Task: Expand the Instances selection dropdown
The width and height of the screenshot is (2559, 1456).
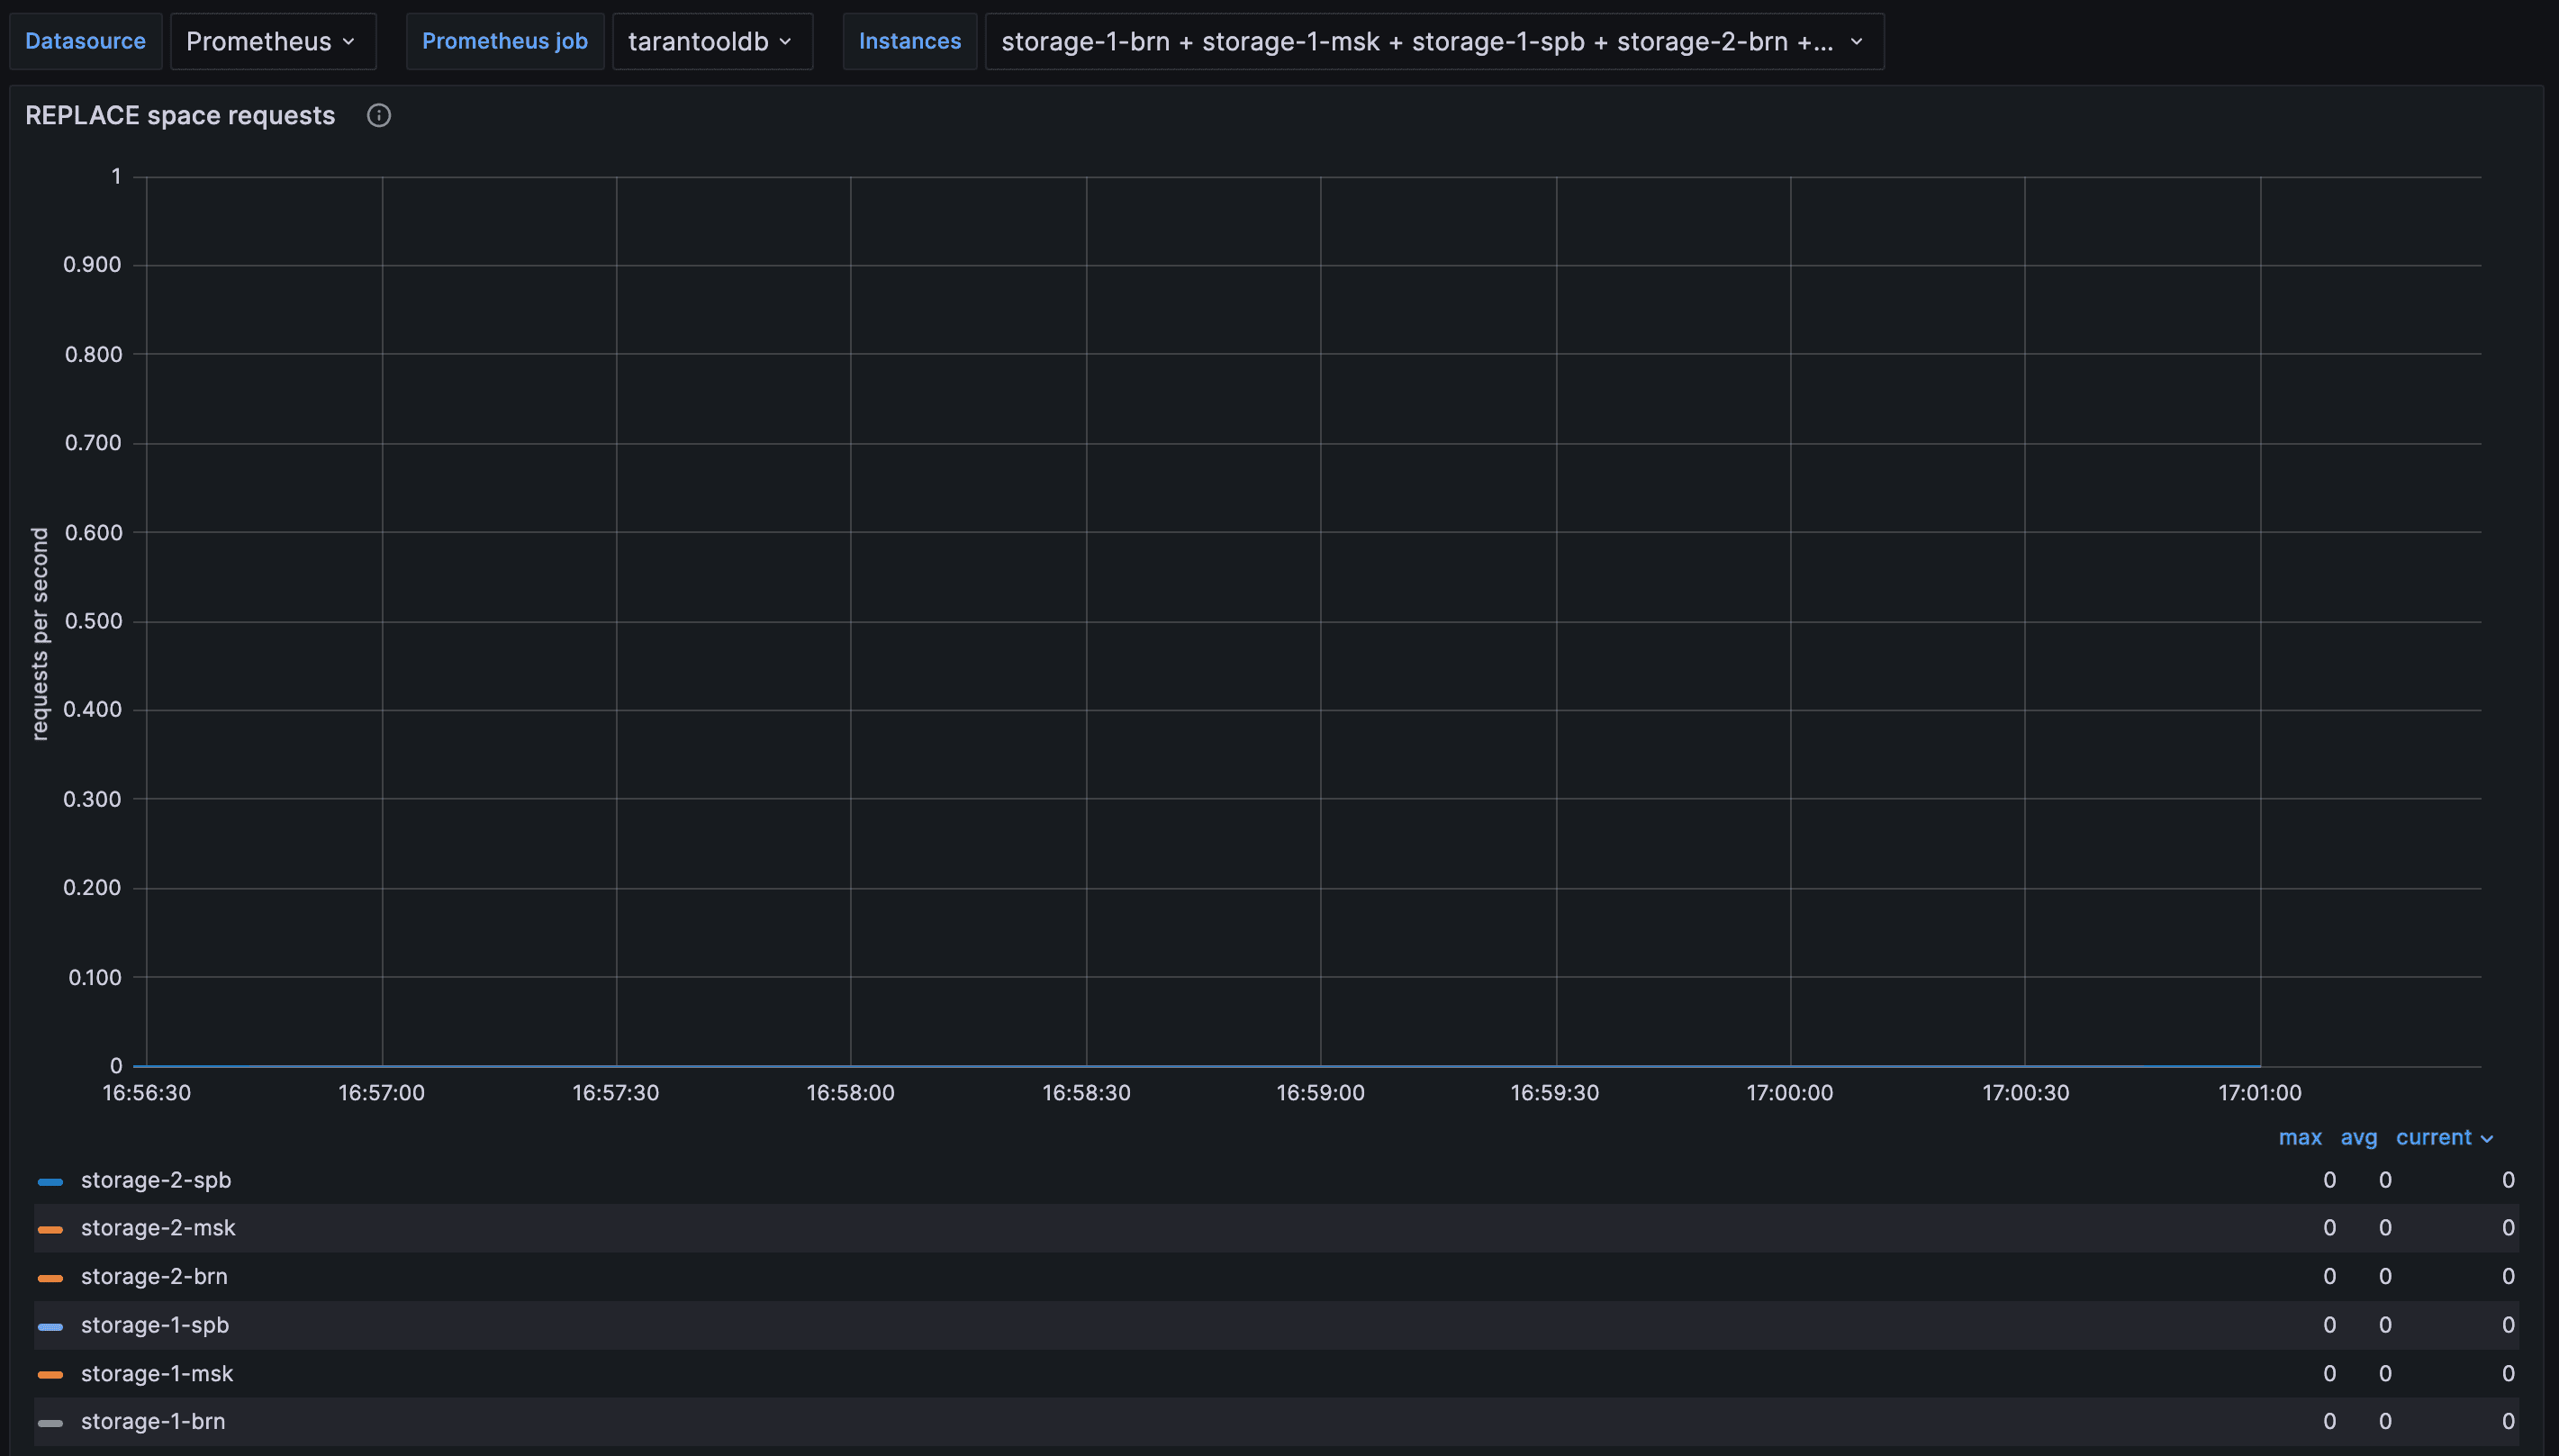Action: click(1434, 41)
